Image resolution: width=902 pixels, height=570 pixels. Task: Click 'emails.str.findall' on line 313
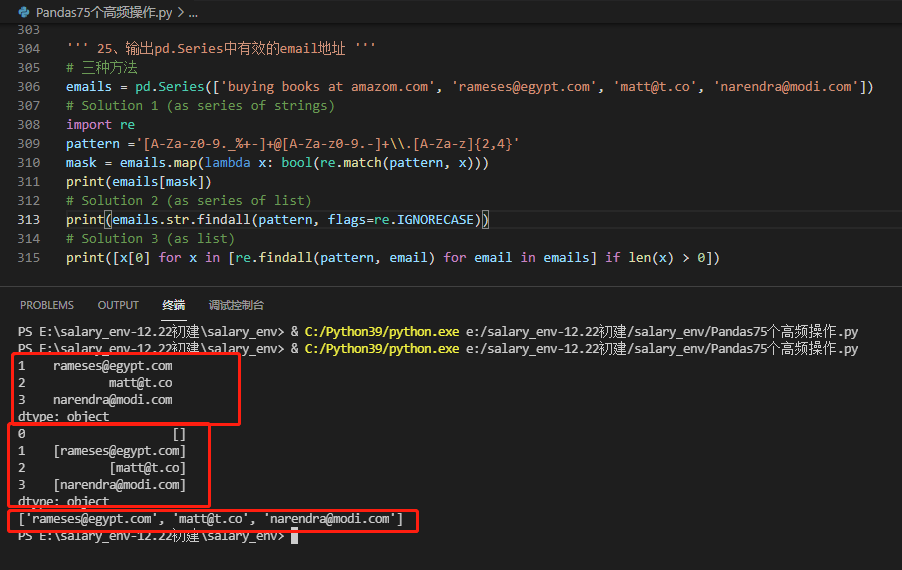pos(181,219)
